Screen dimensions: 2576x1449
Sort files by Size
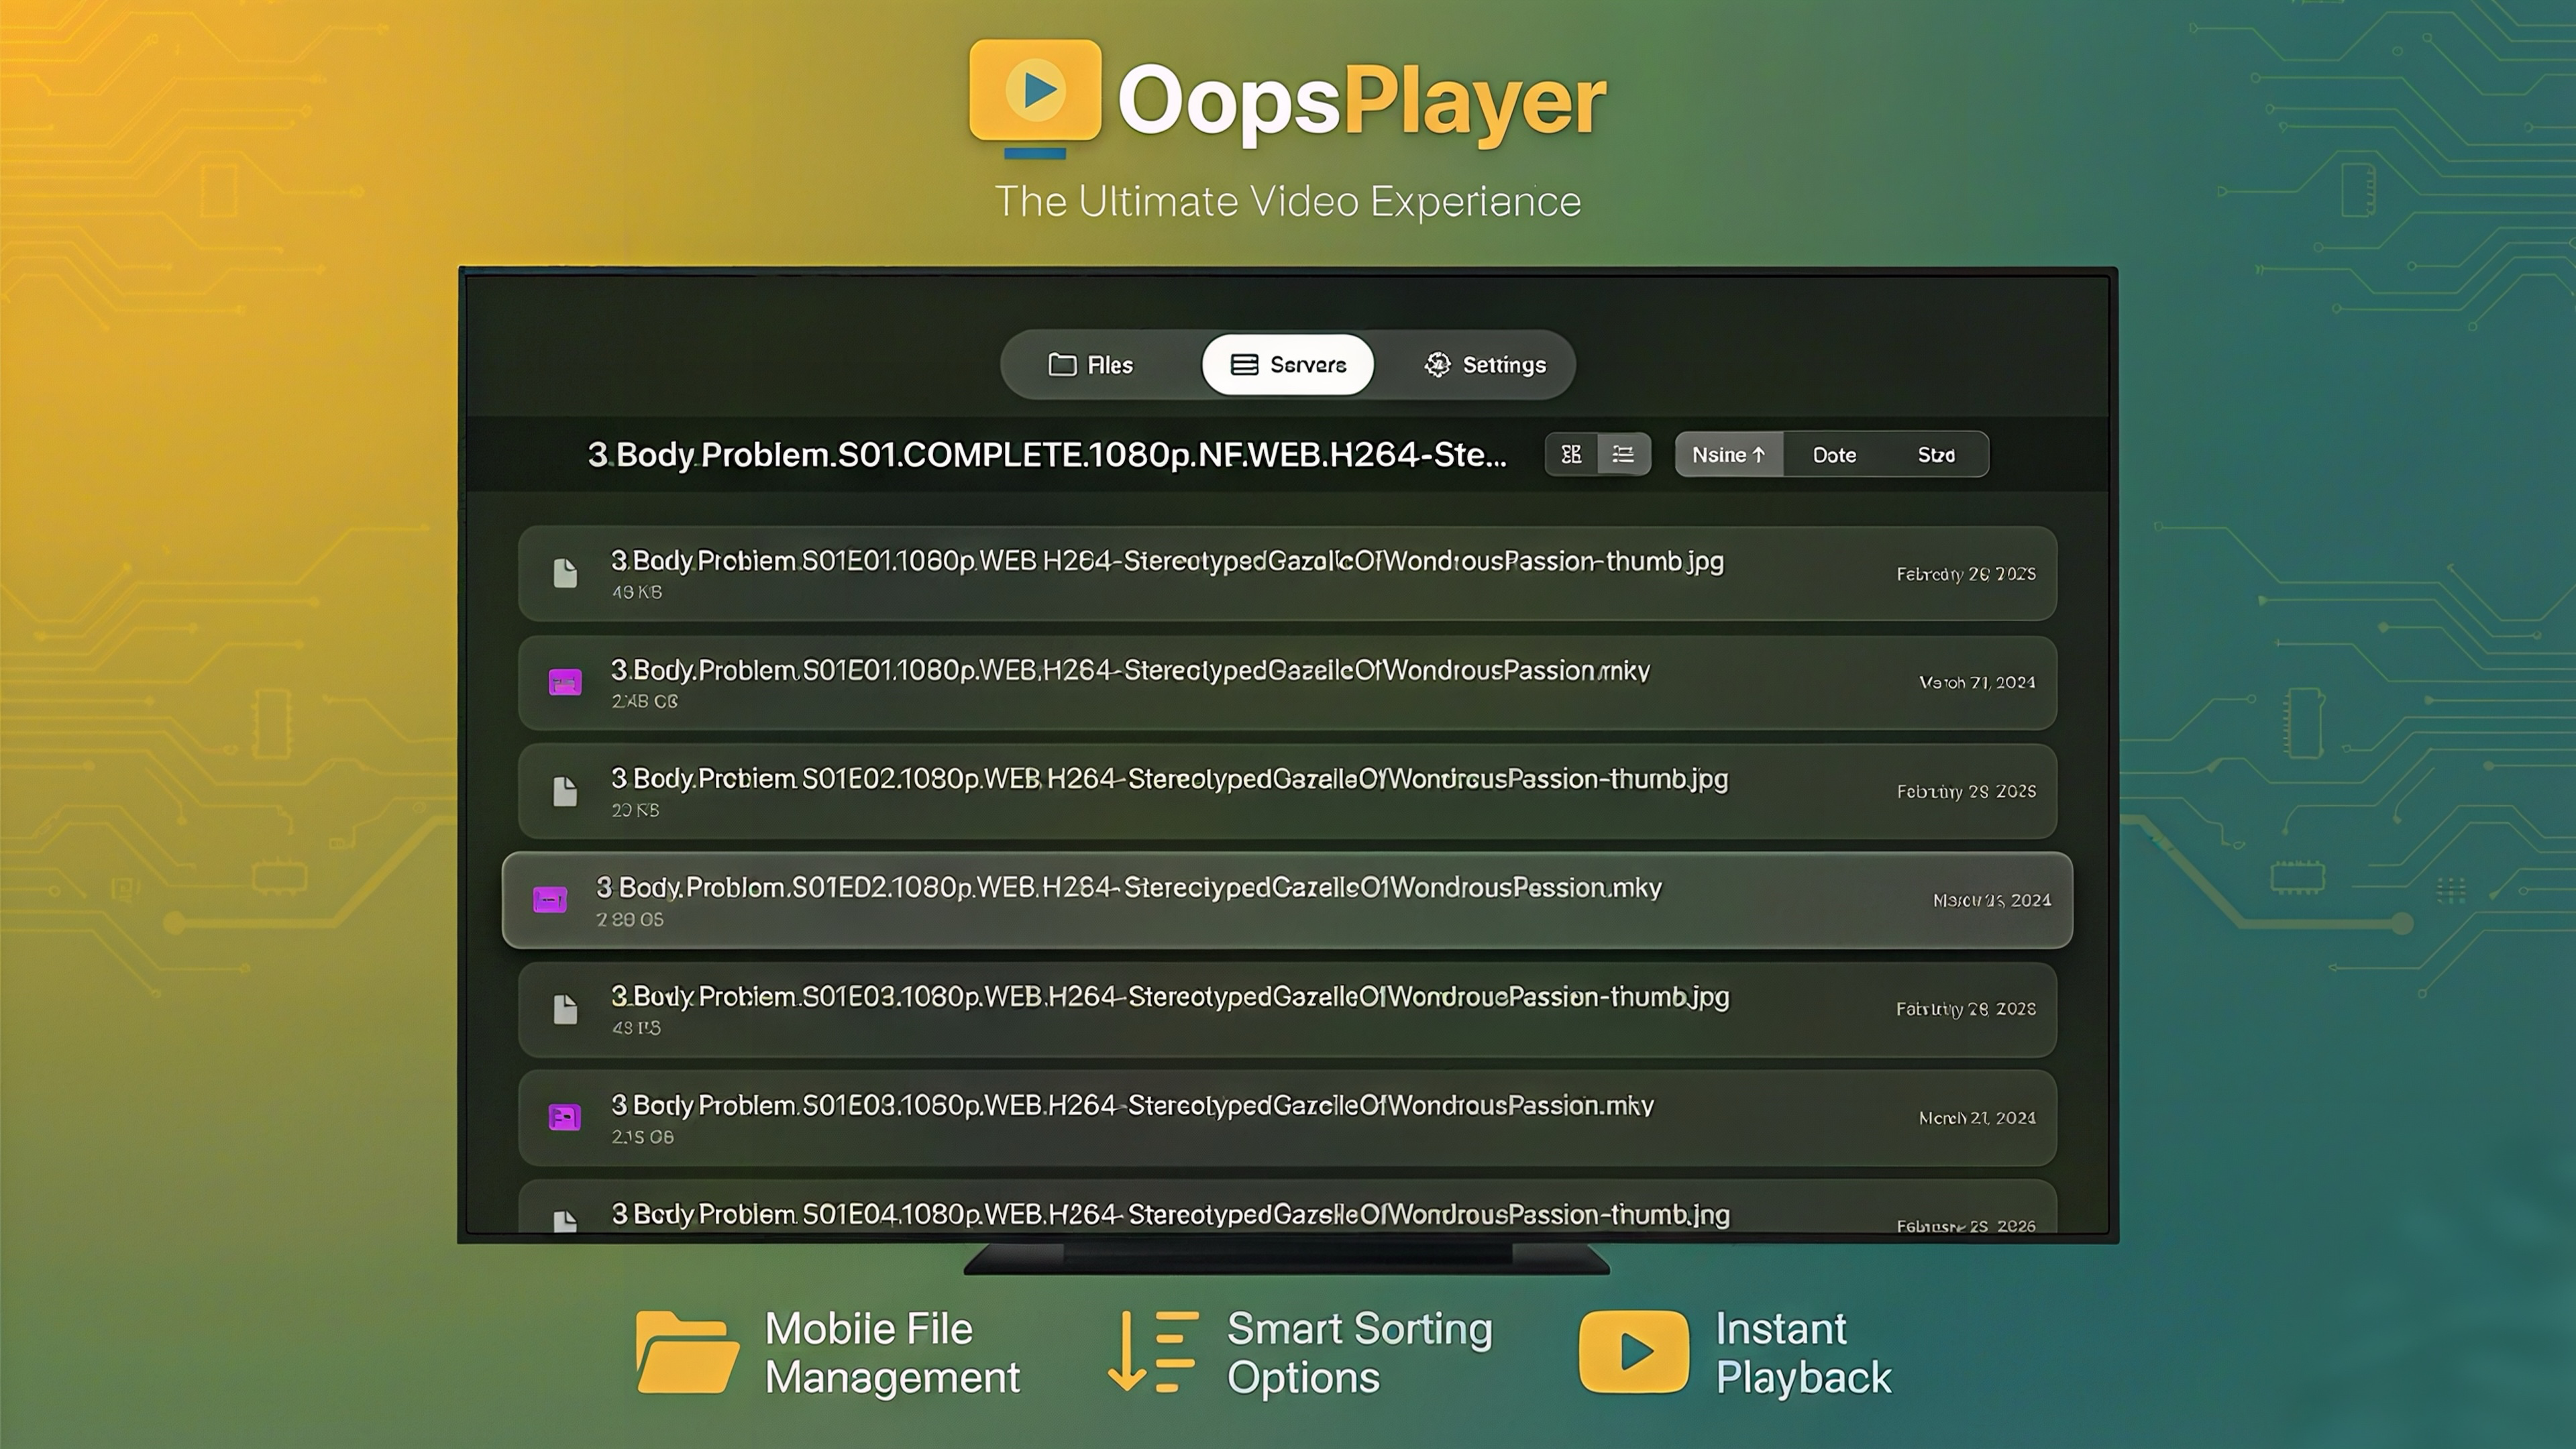click(1936, 455)
